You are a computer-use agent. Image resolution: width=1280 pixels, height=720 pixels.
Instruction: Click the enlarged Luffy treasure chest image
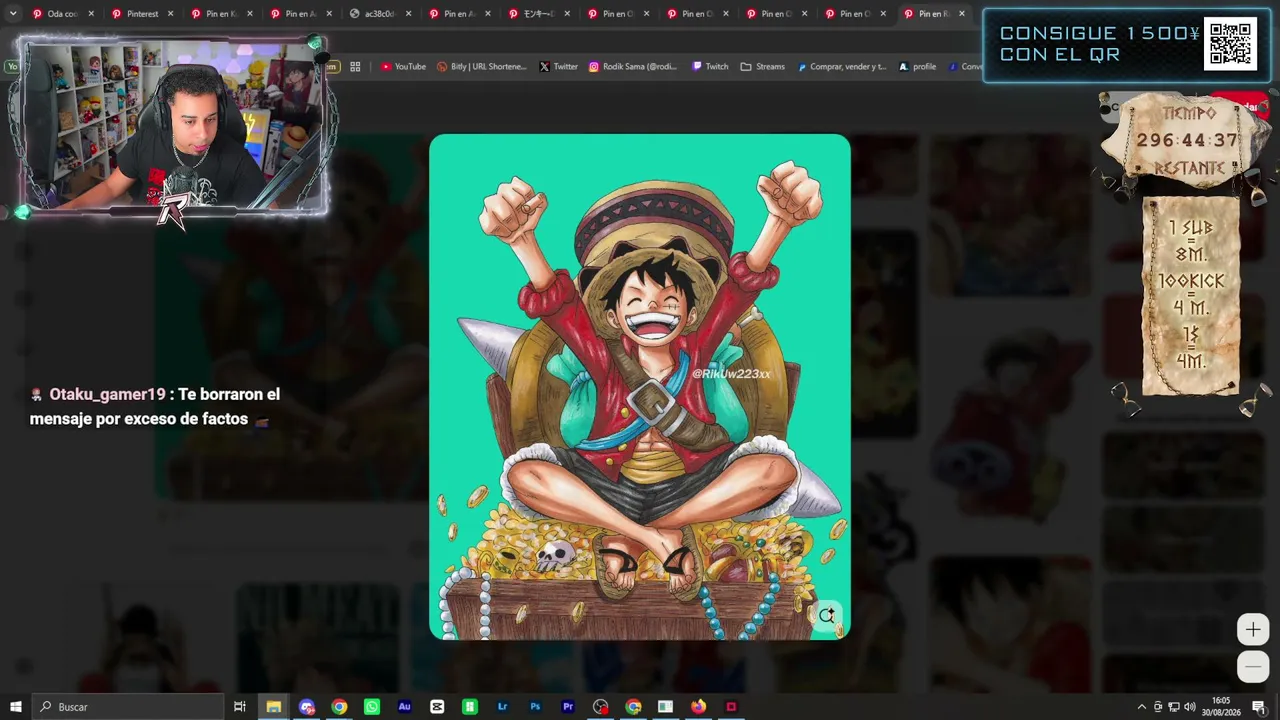point(640,387)
